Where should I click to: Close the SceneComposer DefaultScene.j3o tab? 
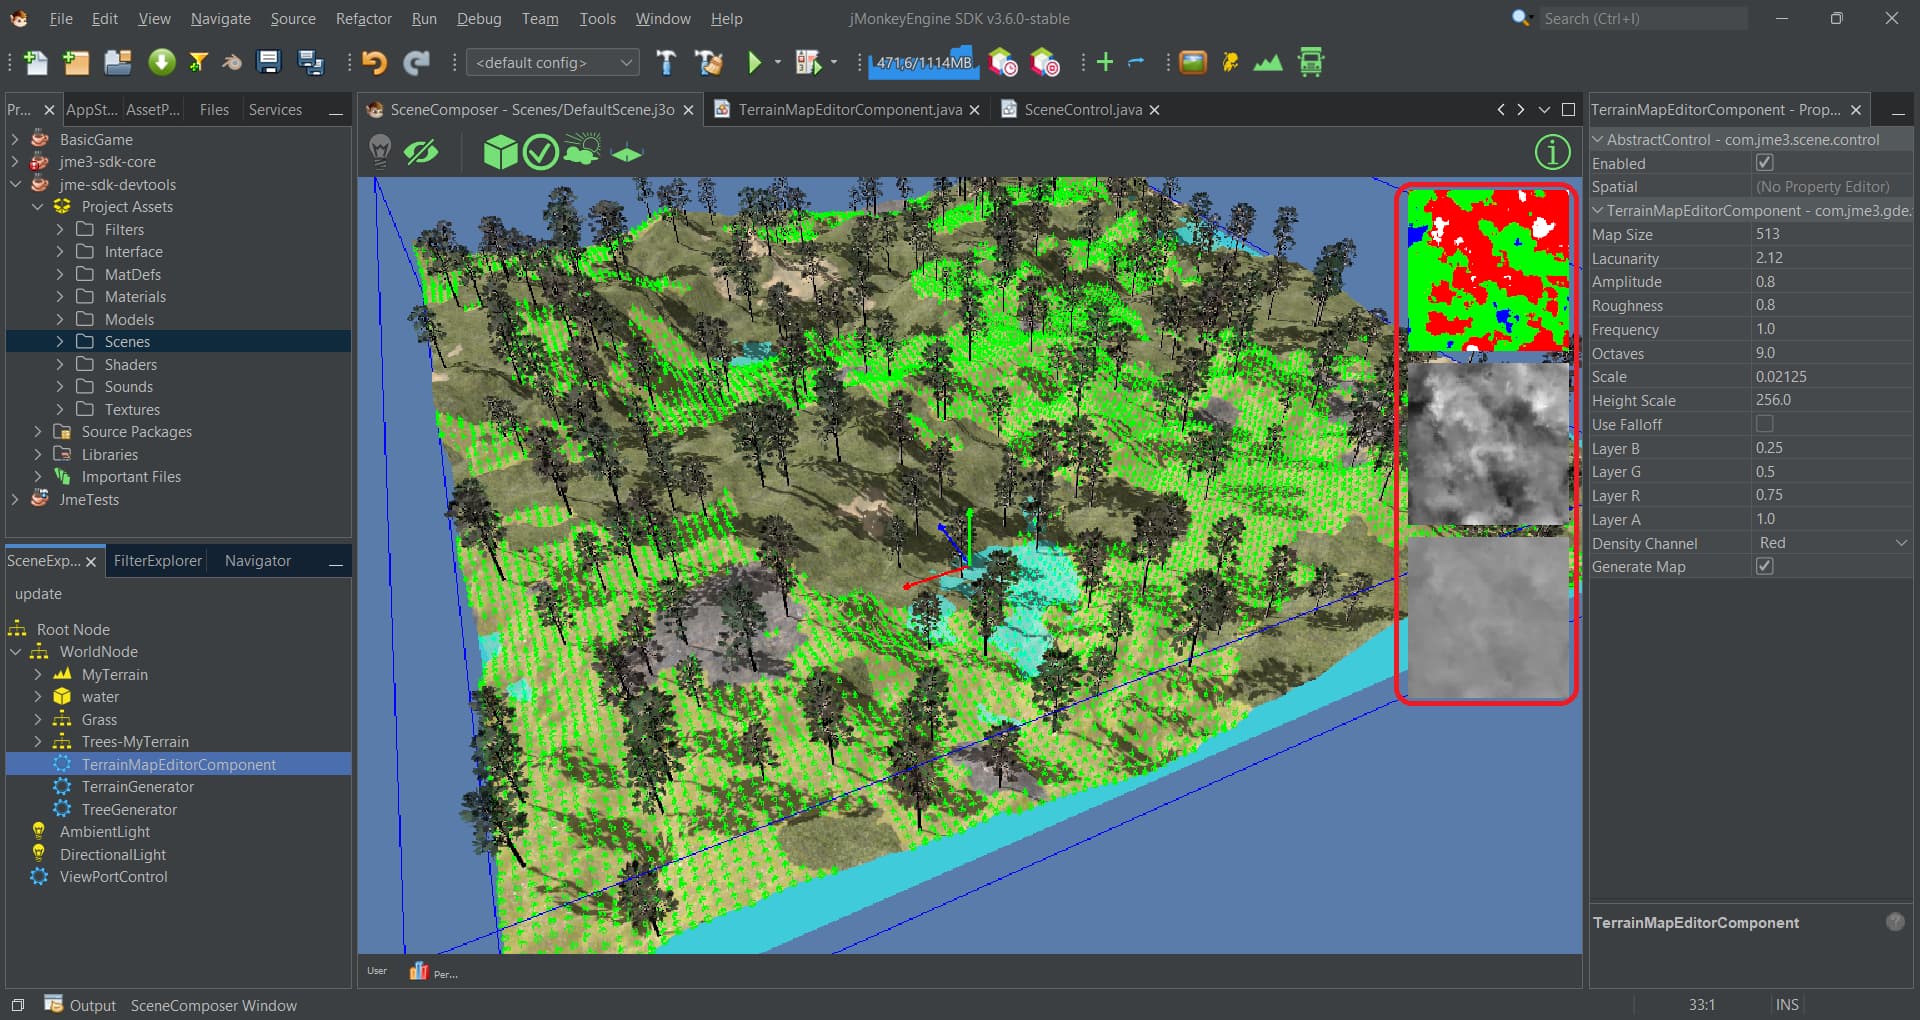(688, 110)
